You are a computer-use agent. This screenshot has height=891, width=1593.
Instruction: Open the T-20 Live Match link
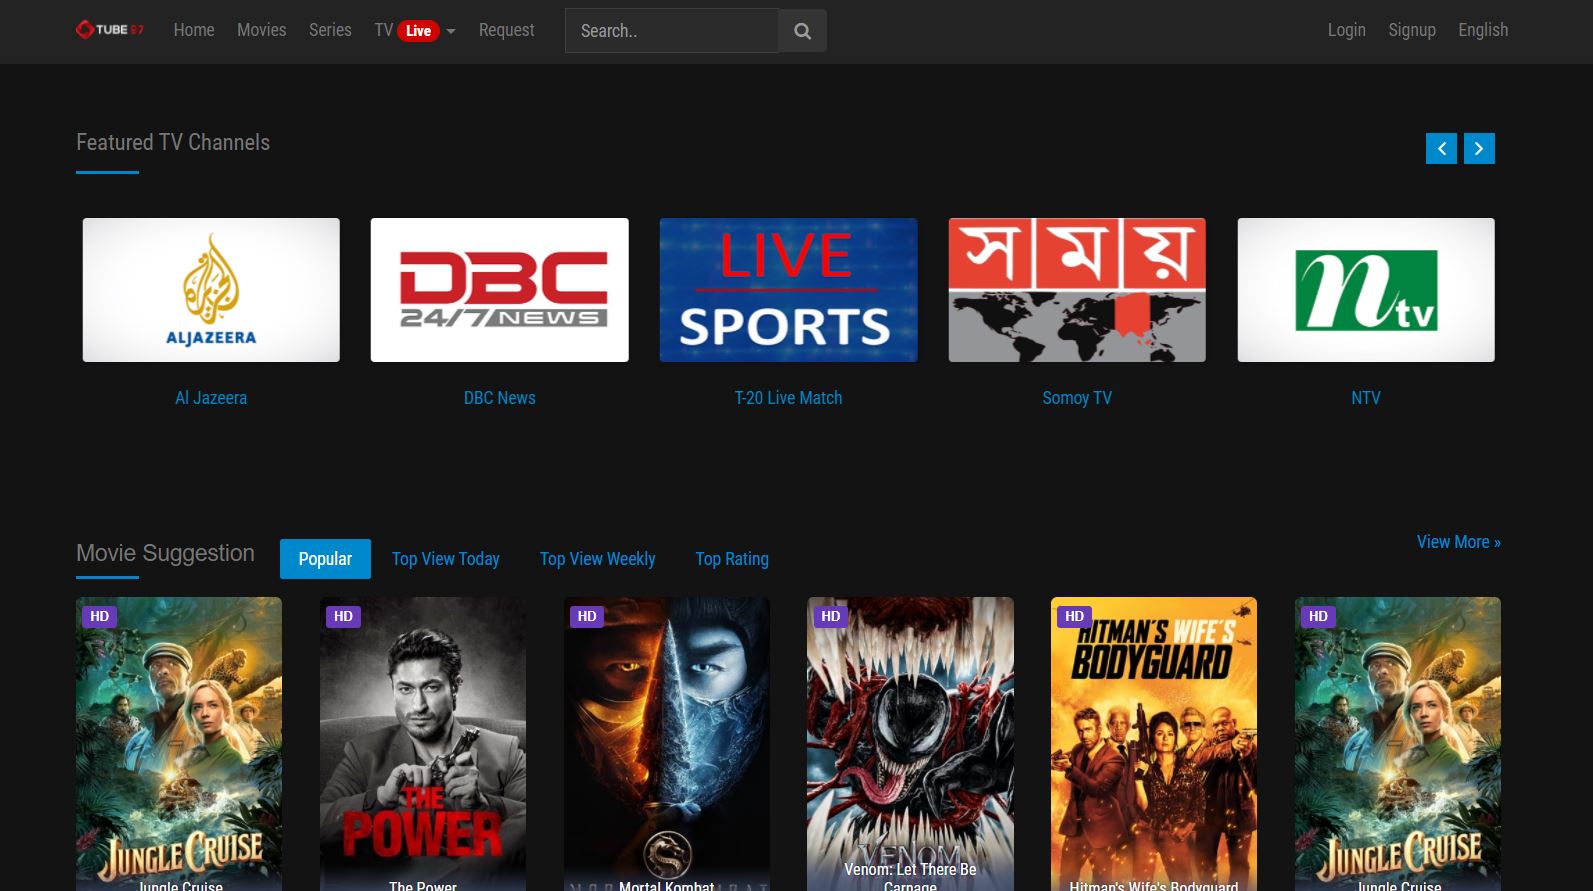point(788,398)
